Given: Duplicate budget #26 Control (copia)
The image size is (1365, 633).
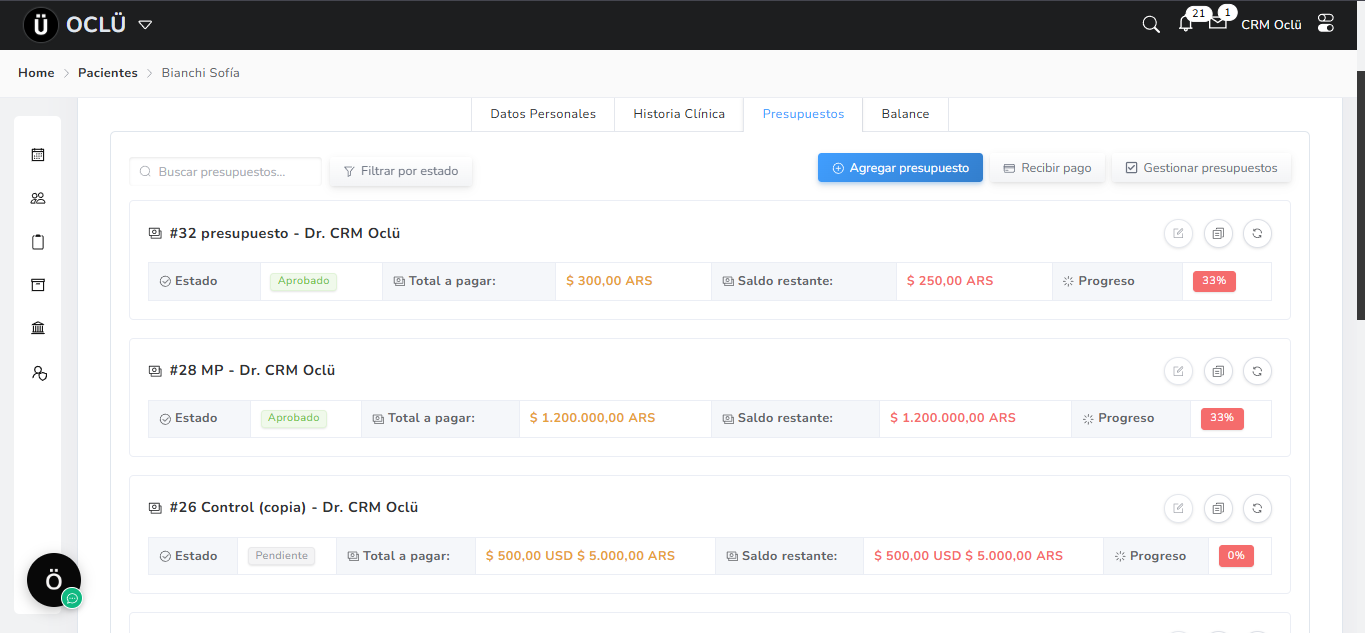Looking at the screenshot, I should tap(1218, 508).
